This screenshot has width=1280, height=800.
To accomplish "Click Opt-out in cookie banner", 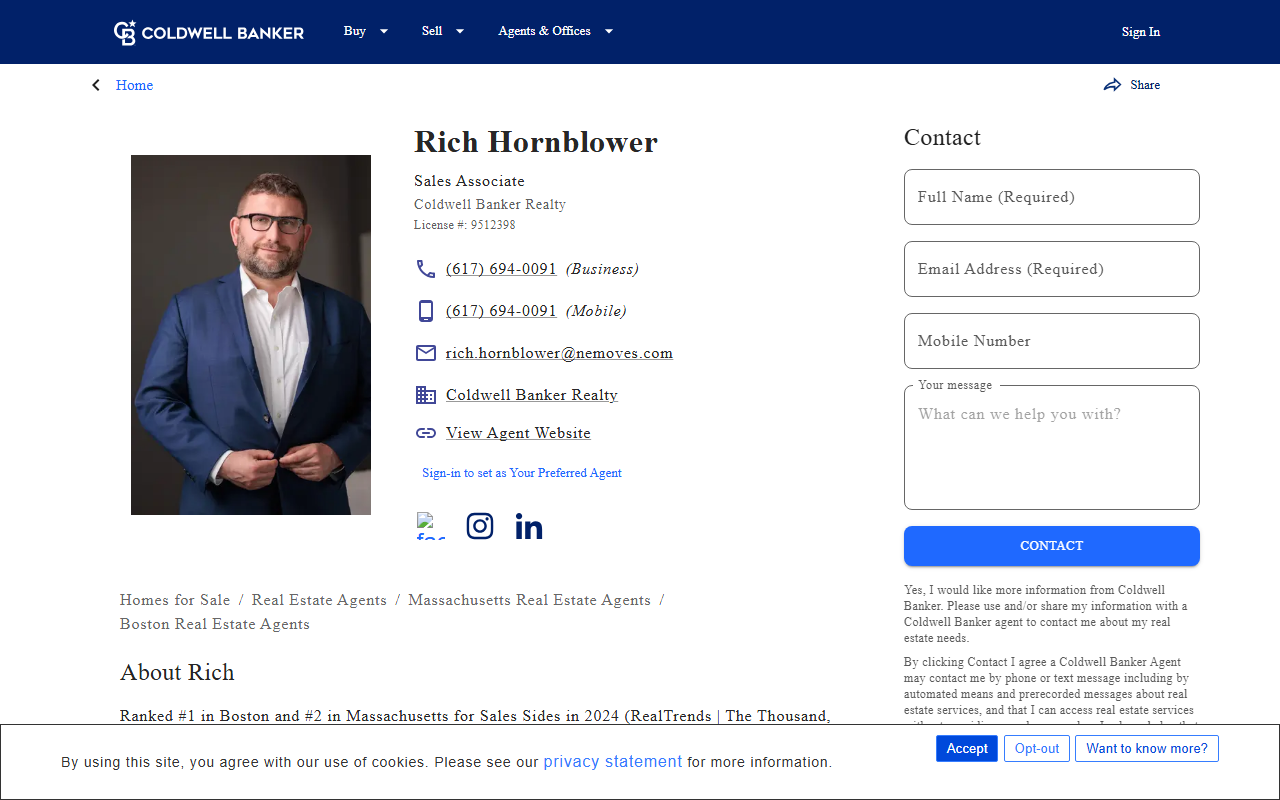I will click(x=1037, y=748).
